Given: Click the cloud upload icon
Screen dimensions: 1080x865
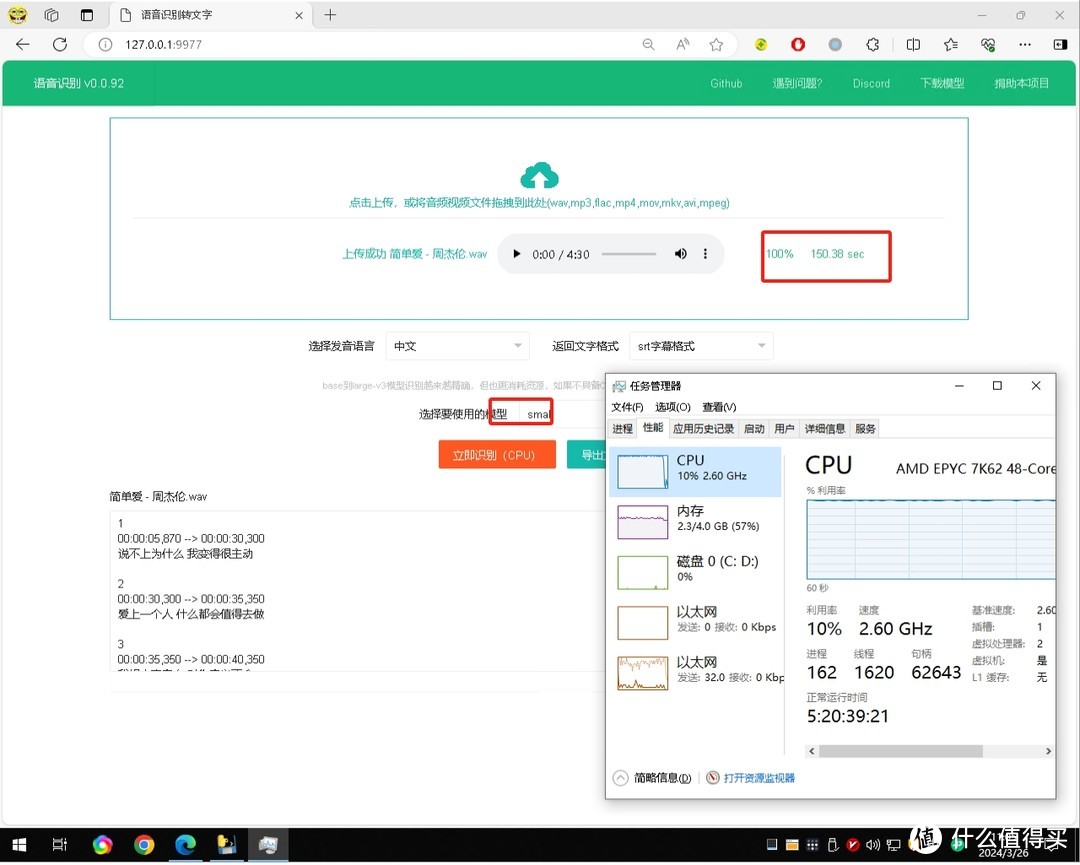Looking at the screenshot, I should click(x=539, y=176).
